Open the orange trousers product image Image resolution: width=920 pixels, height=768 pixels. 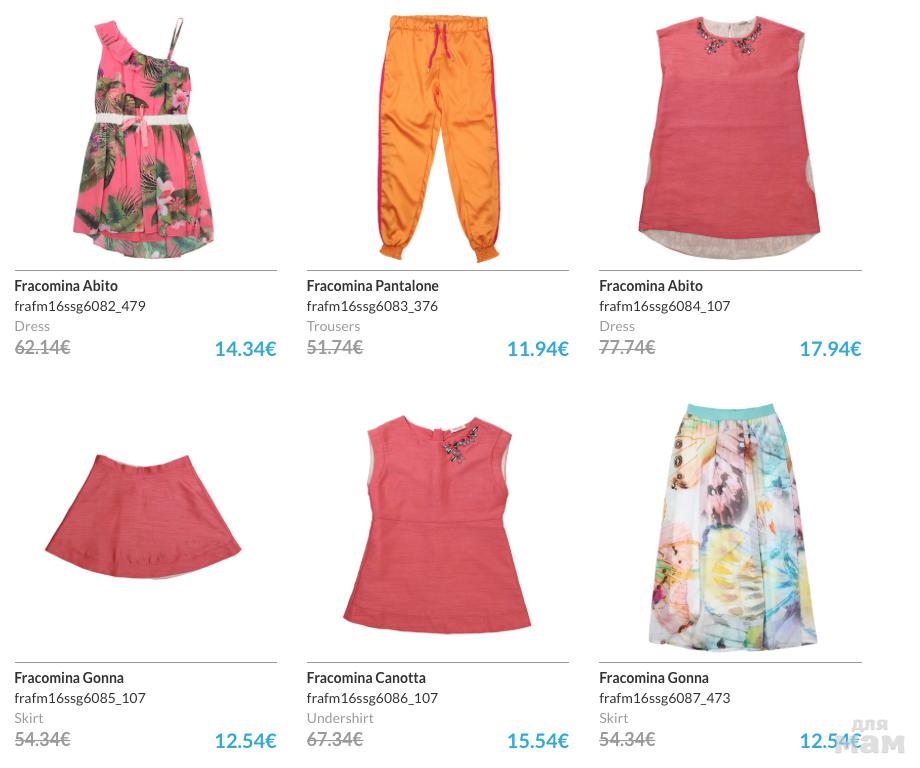coord(438,138)
